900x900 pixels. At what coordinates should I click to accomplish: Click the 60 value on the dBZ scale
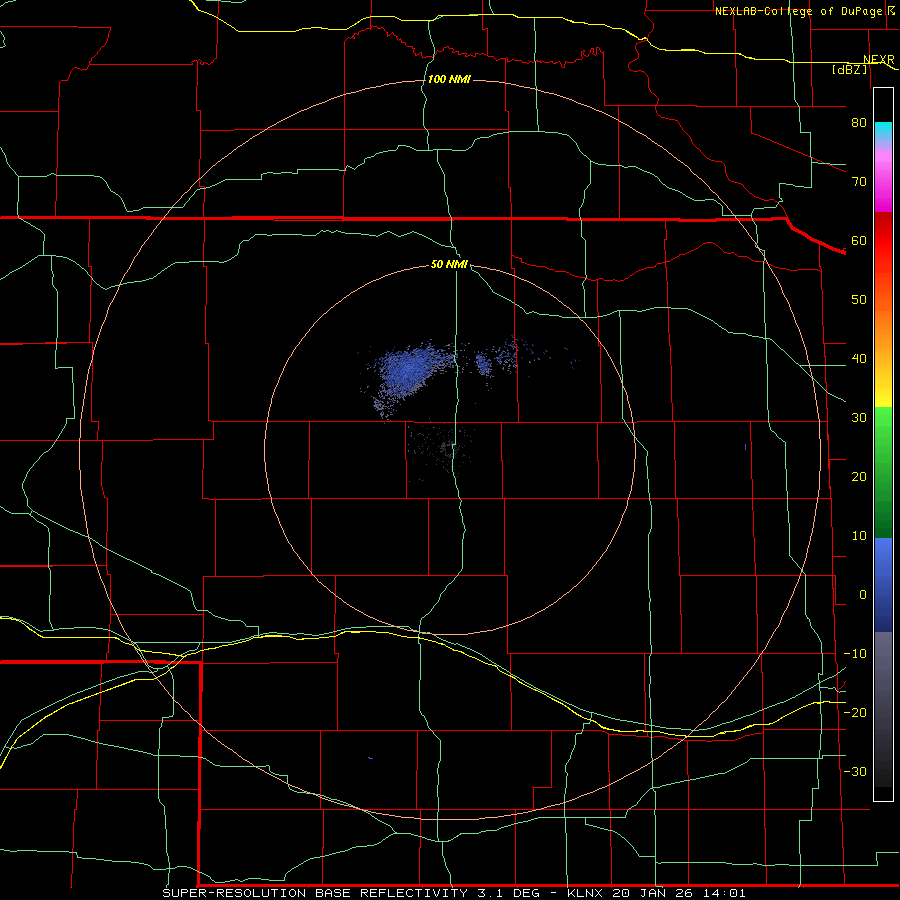pos(859,240)
